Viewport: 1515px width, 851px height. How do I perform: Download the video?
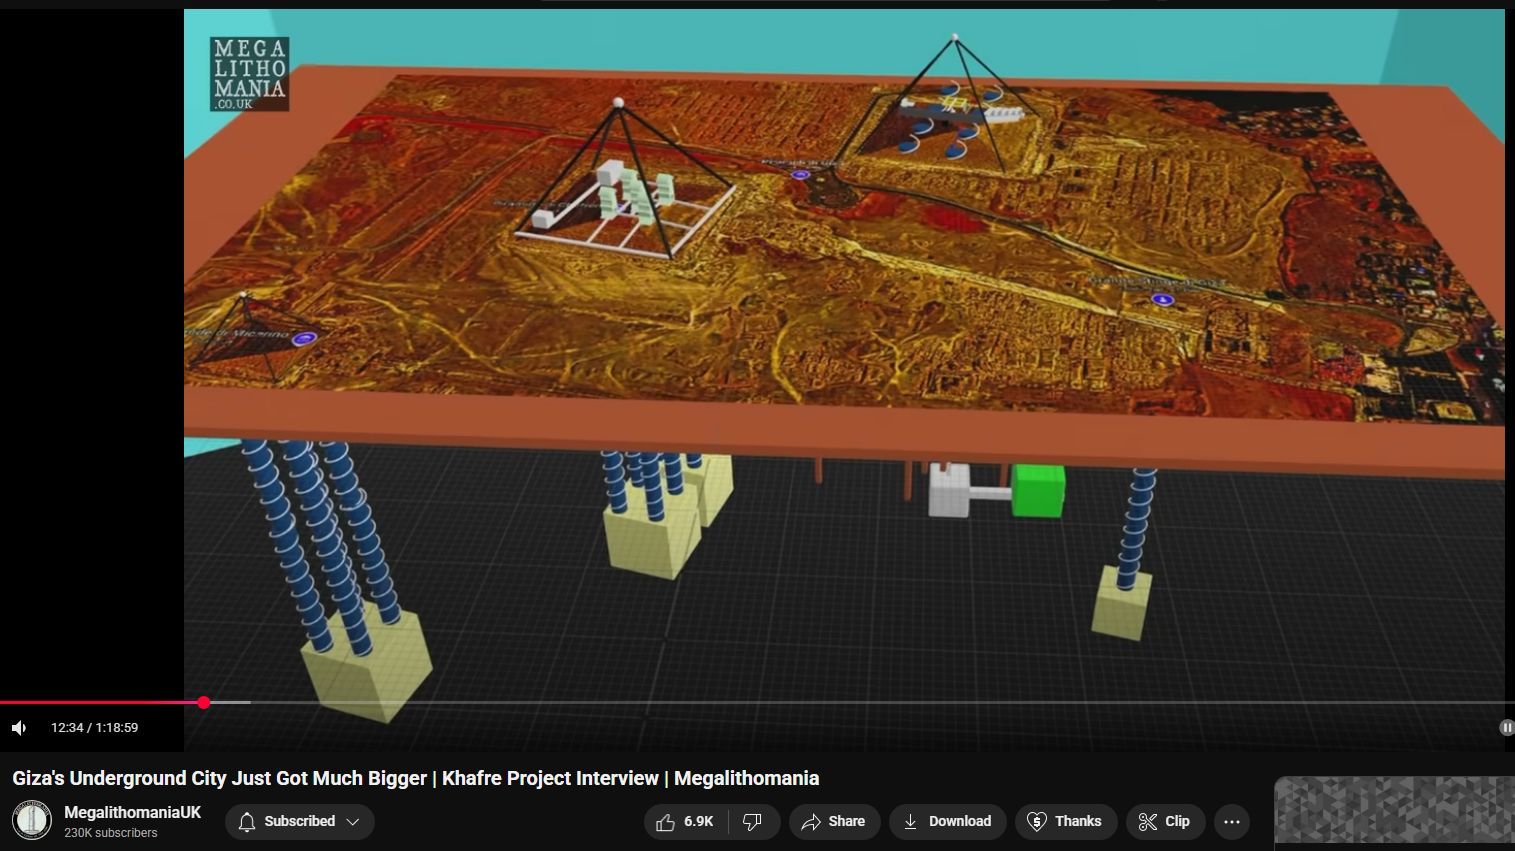[x=947, y=822]
